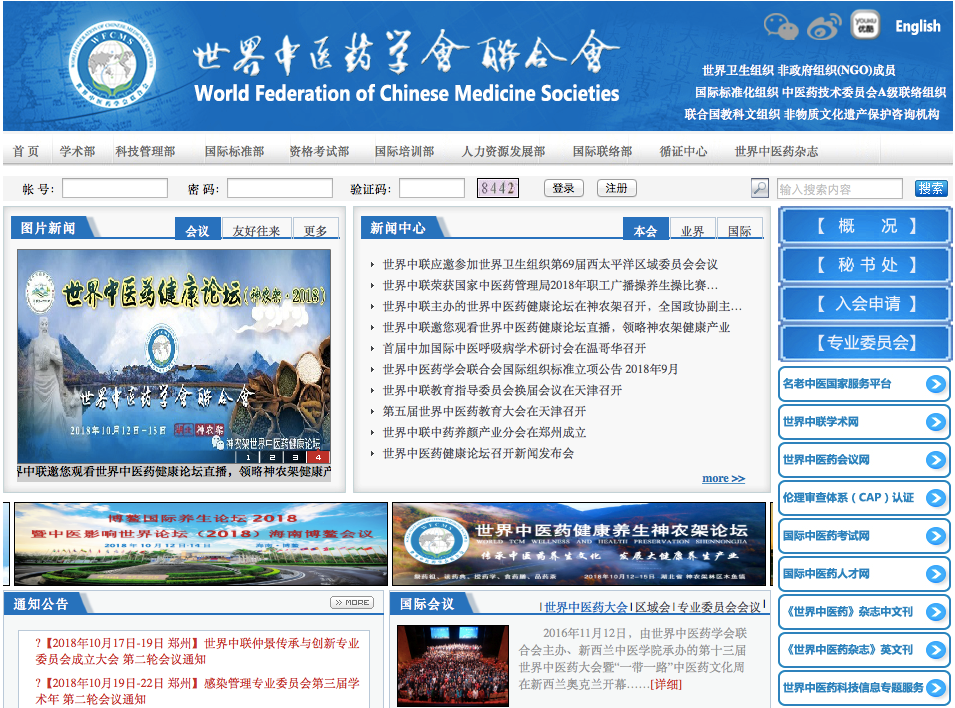Select slide 2 in the news carousel

[272, 457]
